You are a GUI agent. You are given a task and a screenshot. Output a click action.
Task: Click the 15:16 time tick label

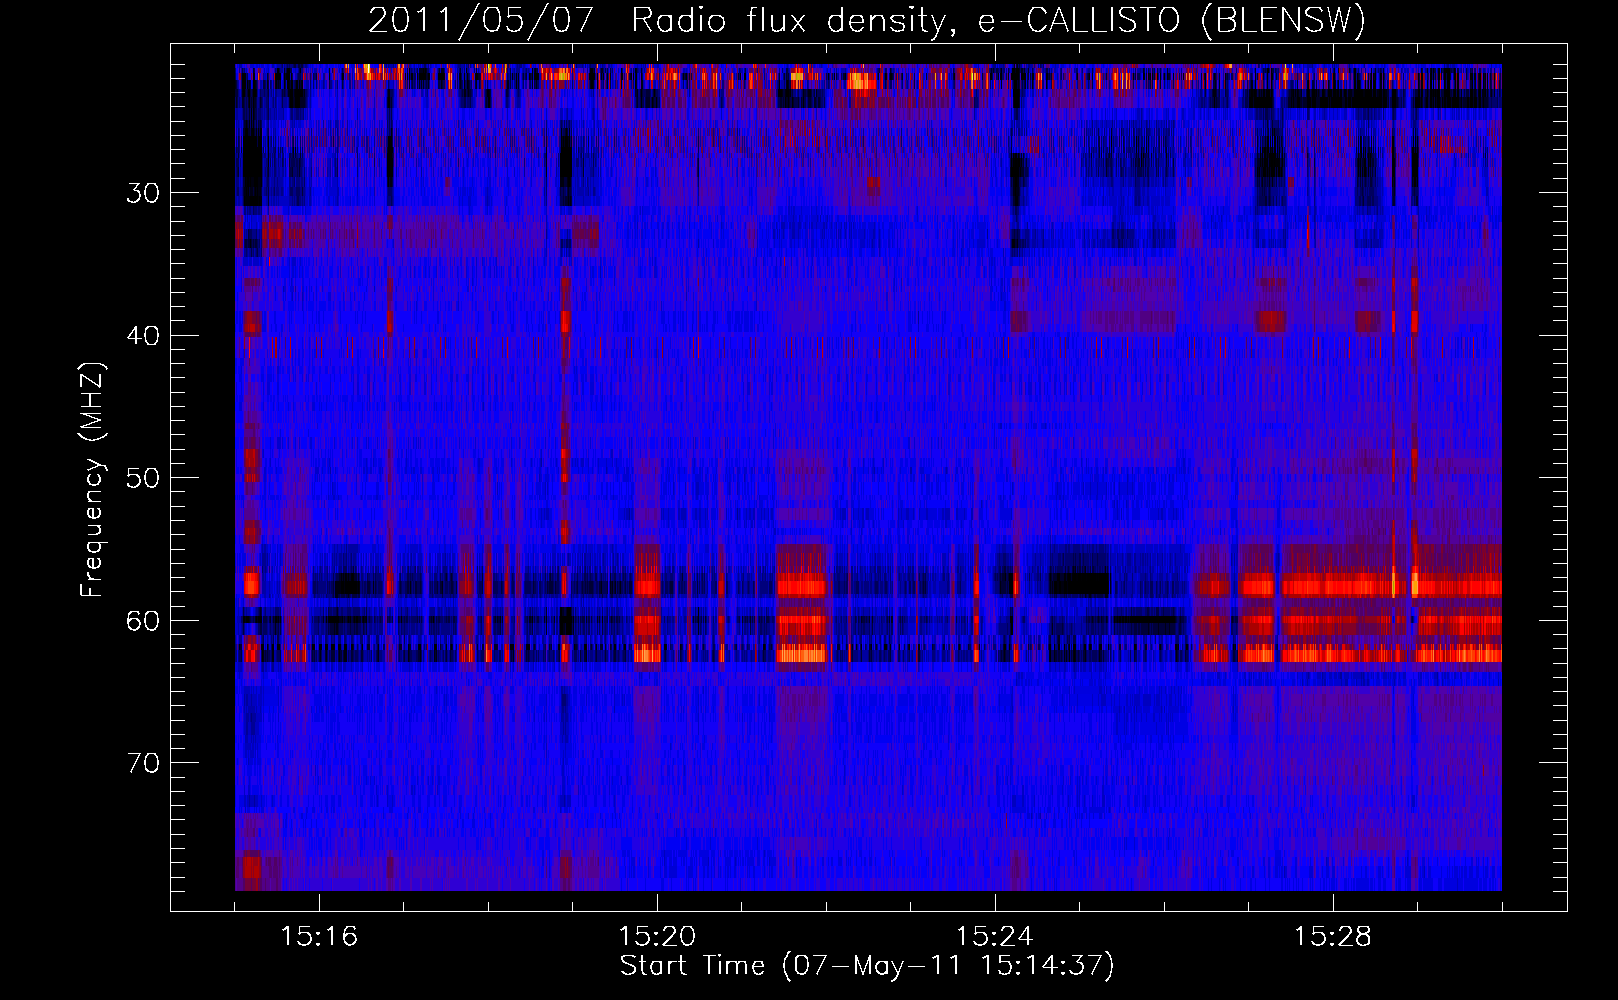click(x=319, y=937)
